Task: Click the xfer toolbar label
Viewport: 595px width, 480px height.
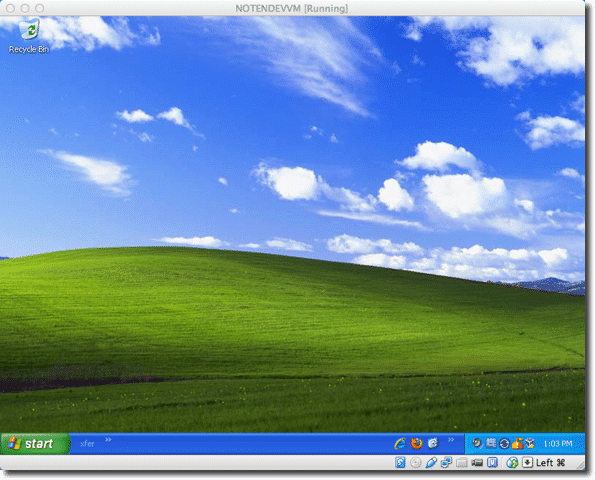Action: point(87,444)
